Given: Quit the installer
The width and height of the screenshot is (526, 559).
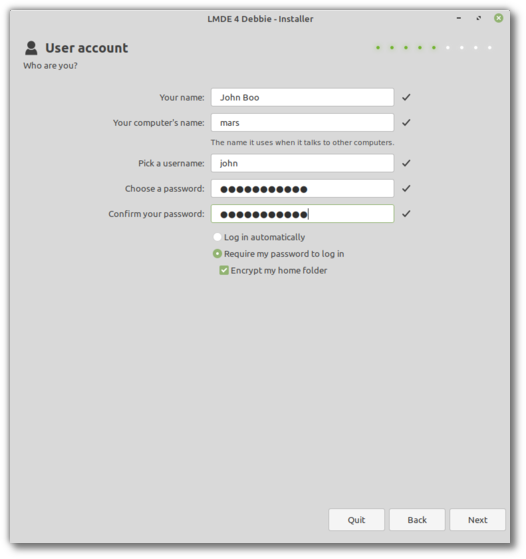Looking at the screenshot, I should 357,520.
